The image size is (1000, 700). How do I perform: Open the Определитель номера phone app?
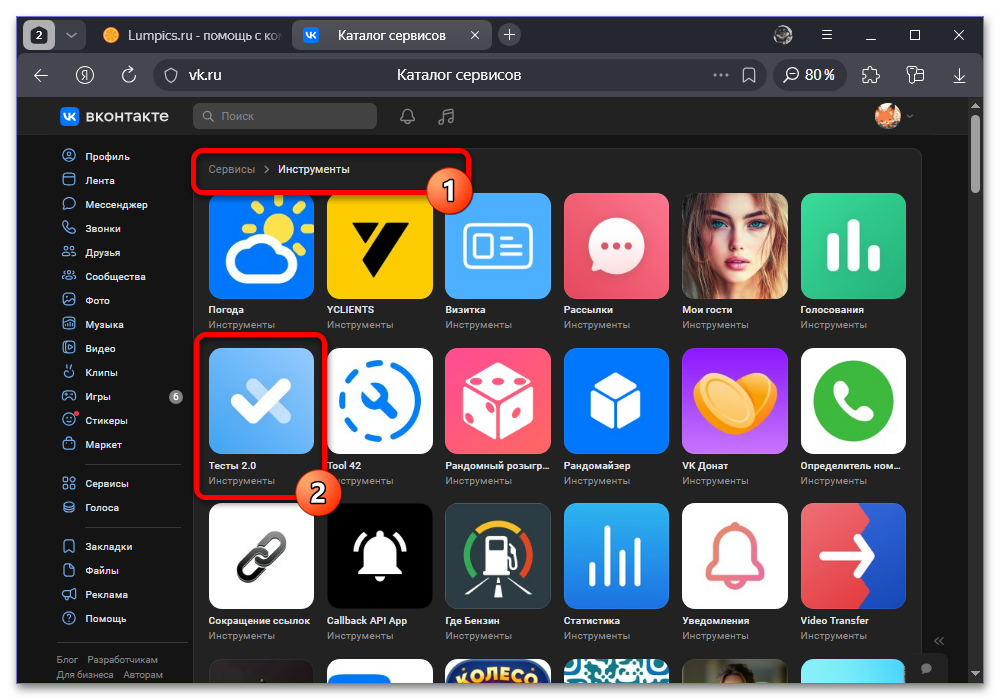(853, 401)
